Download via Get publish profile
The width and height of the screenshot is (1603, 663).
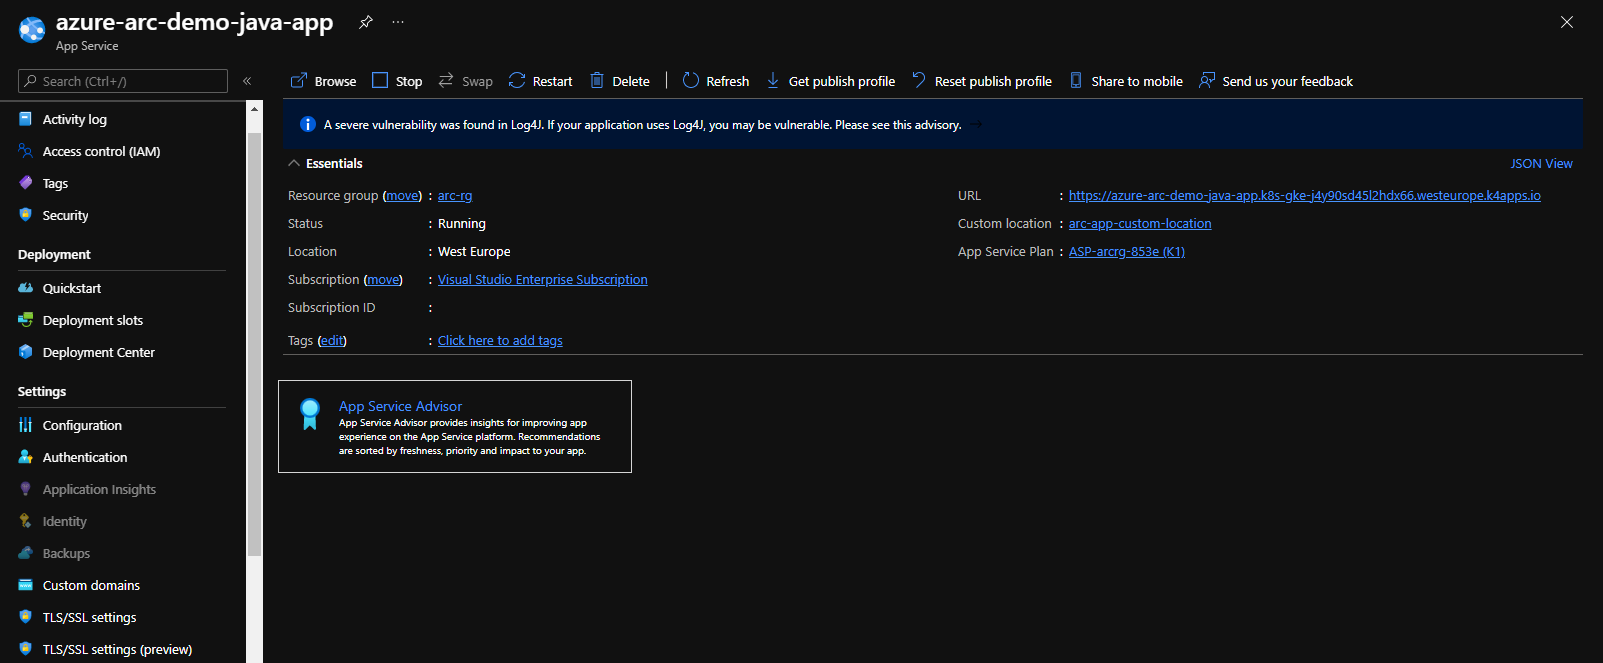[x=830, y=81]
